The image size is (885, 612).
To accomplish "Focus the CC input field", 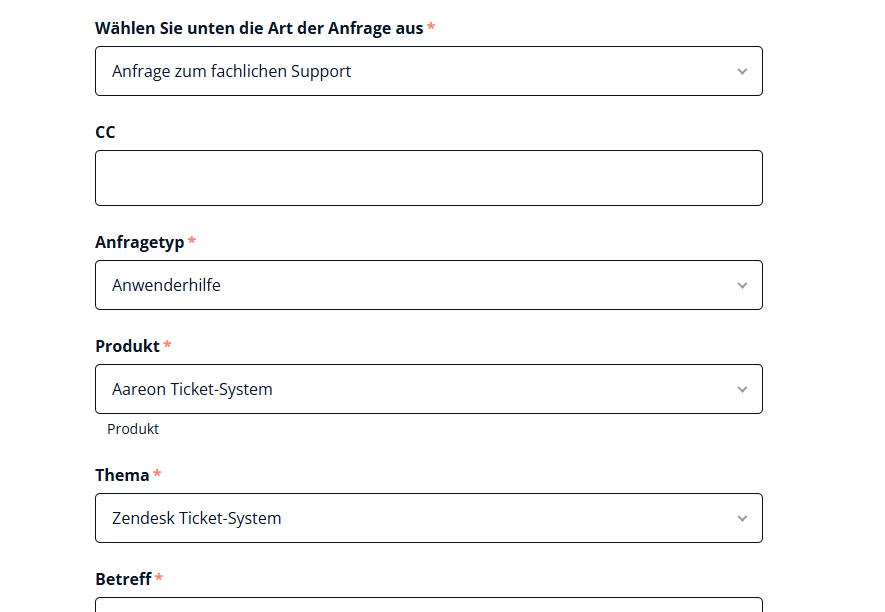I will (428, 178).
